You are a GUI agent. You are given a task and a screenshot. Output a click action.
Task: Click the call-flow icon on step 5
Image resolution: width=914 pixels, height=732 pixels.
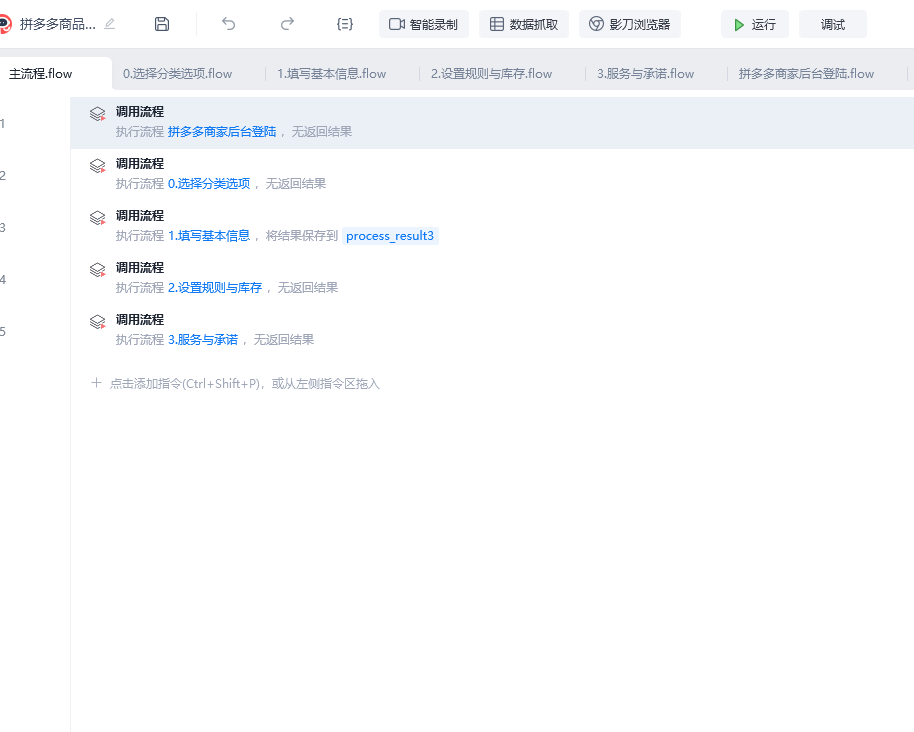click(97, 321)
